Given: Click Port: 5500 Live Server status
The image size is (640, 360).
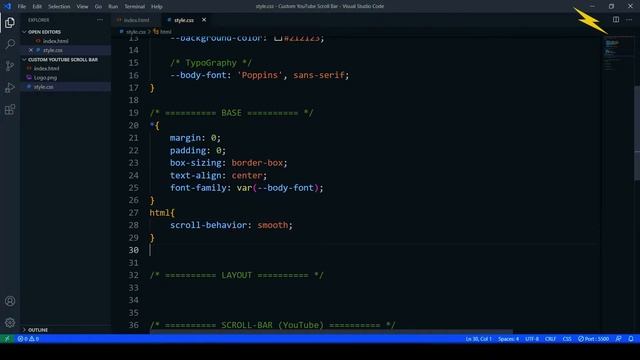Looking at the screenshot, I should point(593,339).
